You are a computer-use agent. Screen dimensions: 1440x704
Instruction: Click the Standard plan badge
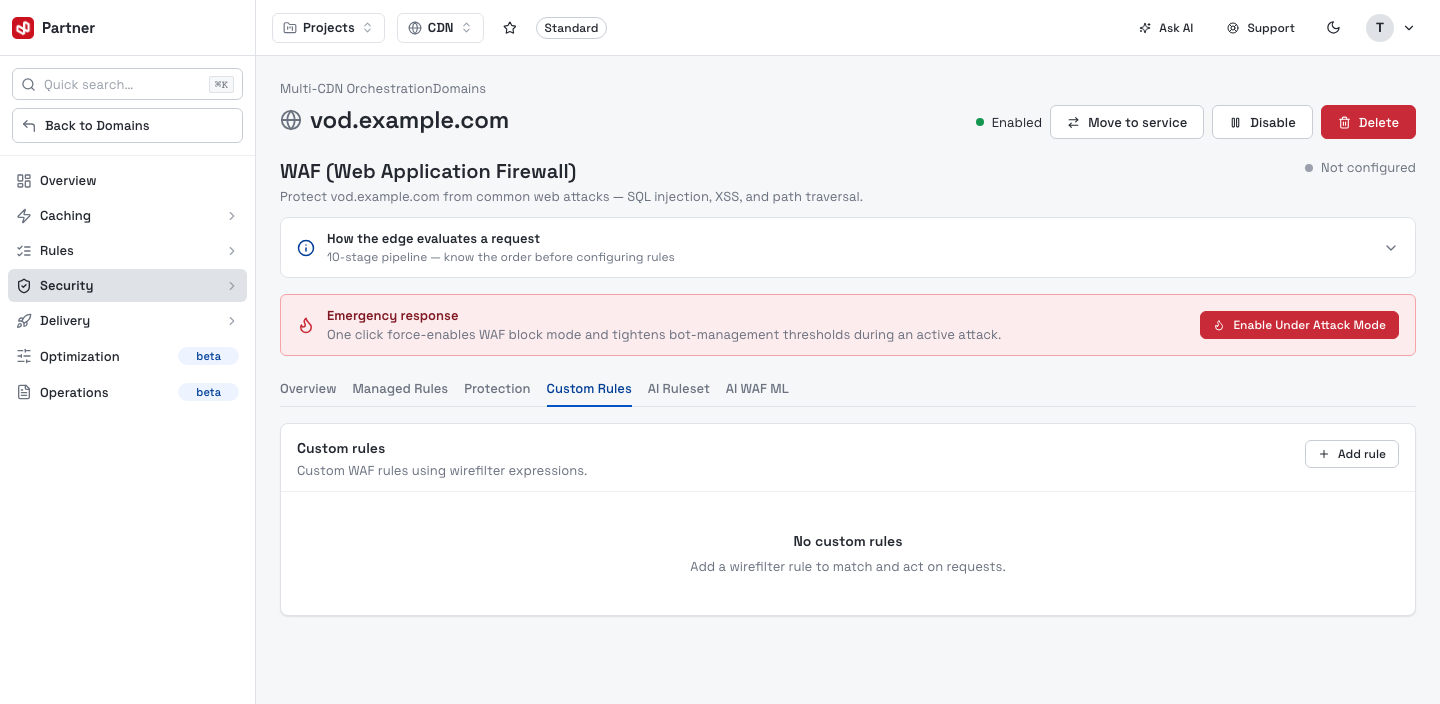tap(571, 28)
